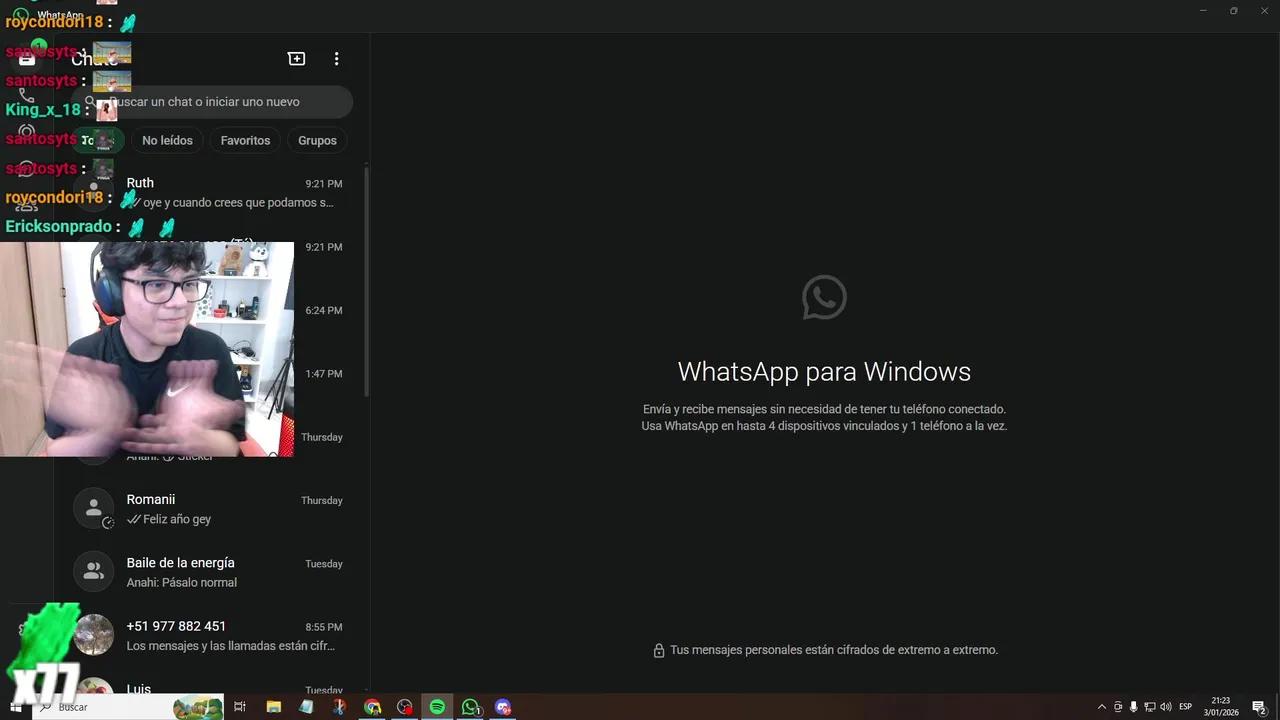The height and width of the screenshot is (720, 1280).
Task: Filter chats by No leídos
Action: pyautogui.click(x=167, y=141)
